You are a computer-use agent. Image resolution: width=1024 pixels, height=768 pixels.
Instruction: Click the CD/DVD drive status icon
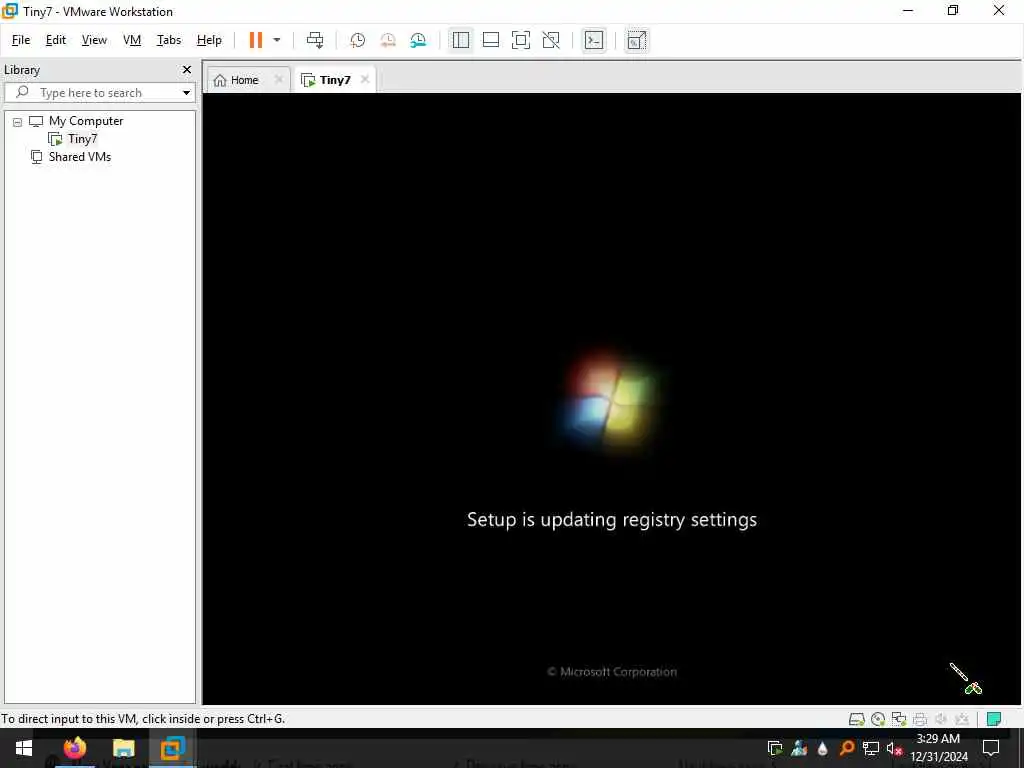tap(878, 719)
